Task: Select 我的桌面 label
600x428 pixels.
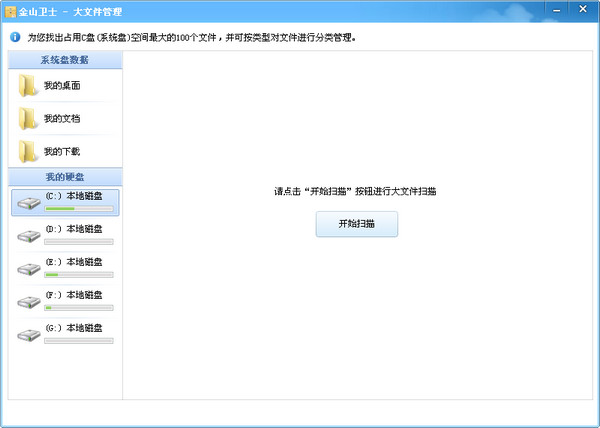Action: [x=62, y=86]
